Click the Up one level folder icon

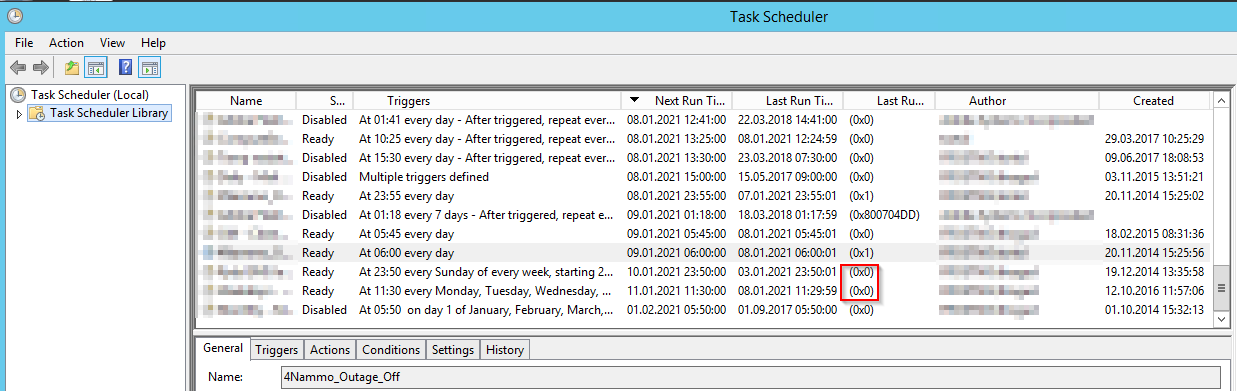(71, 68)
